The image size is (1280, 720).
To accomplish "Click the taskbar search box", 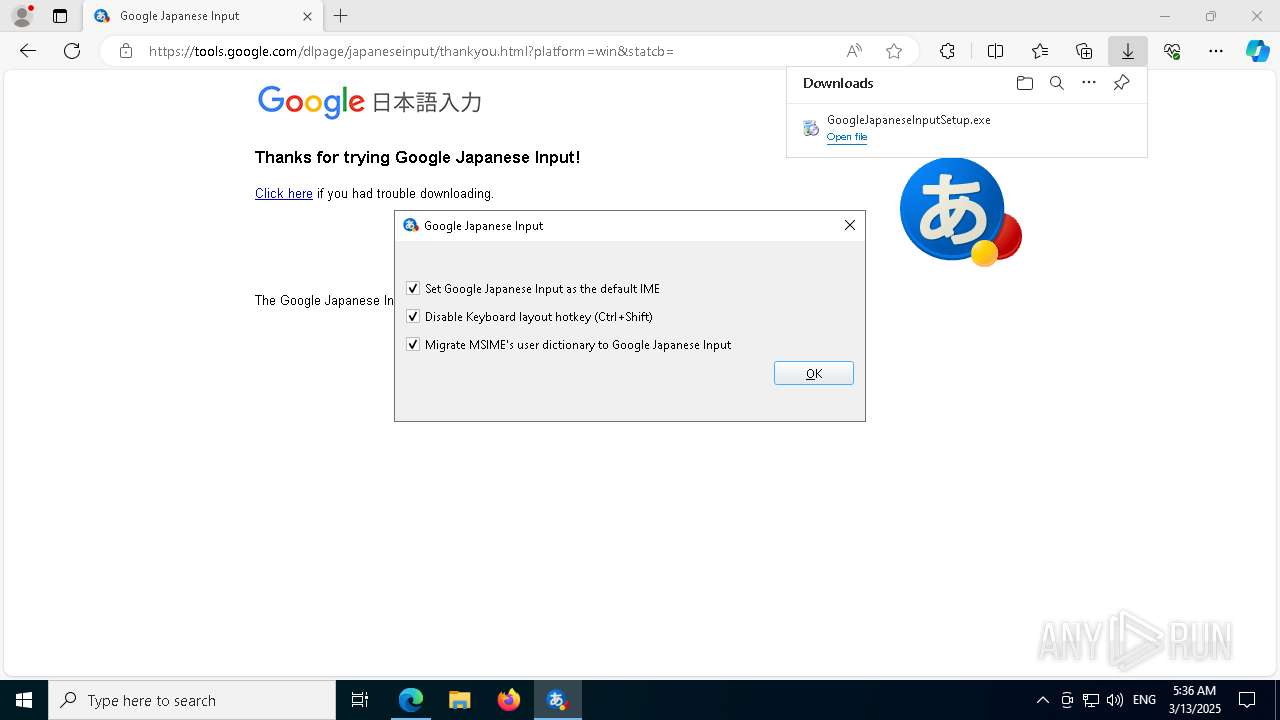I will [x=192, y=700].
